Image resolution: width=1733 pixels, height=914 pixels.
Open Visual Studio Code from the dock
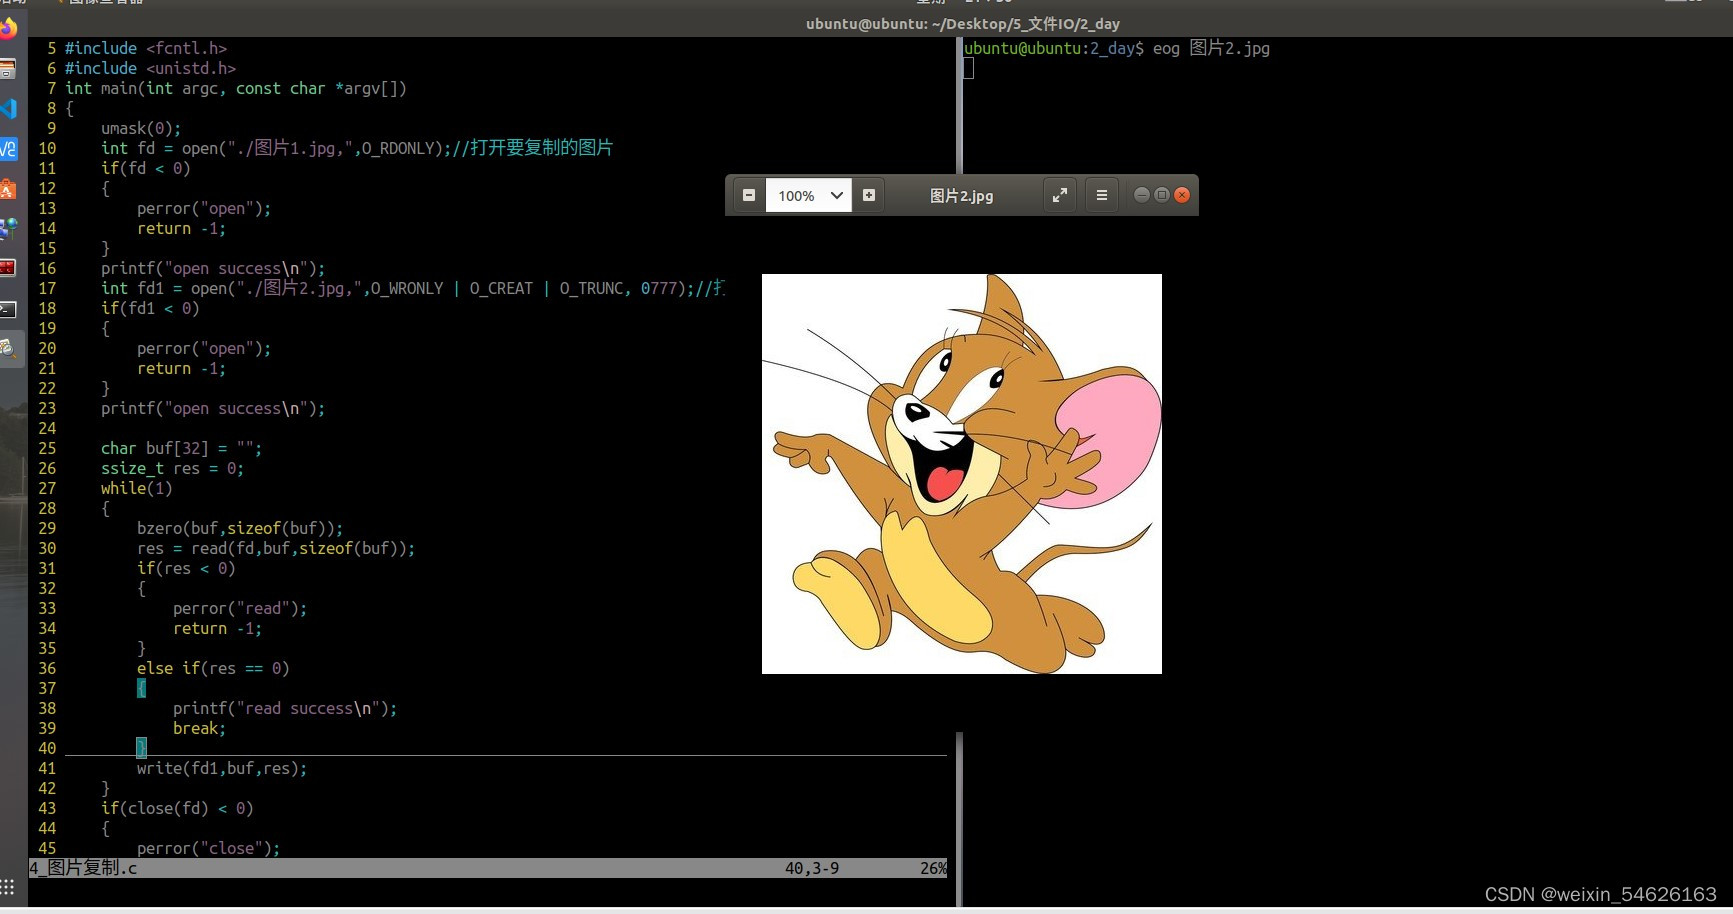8,108
